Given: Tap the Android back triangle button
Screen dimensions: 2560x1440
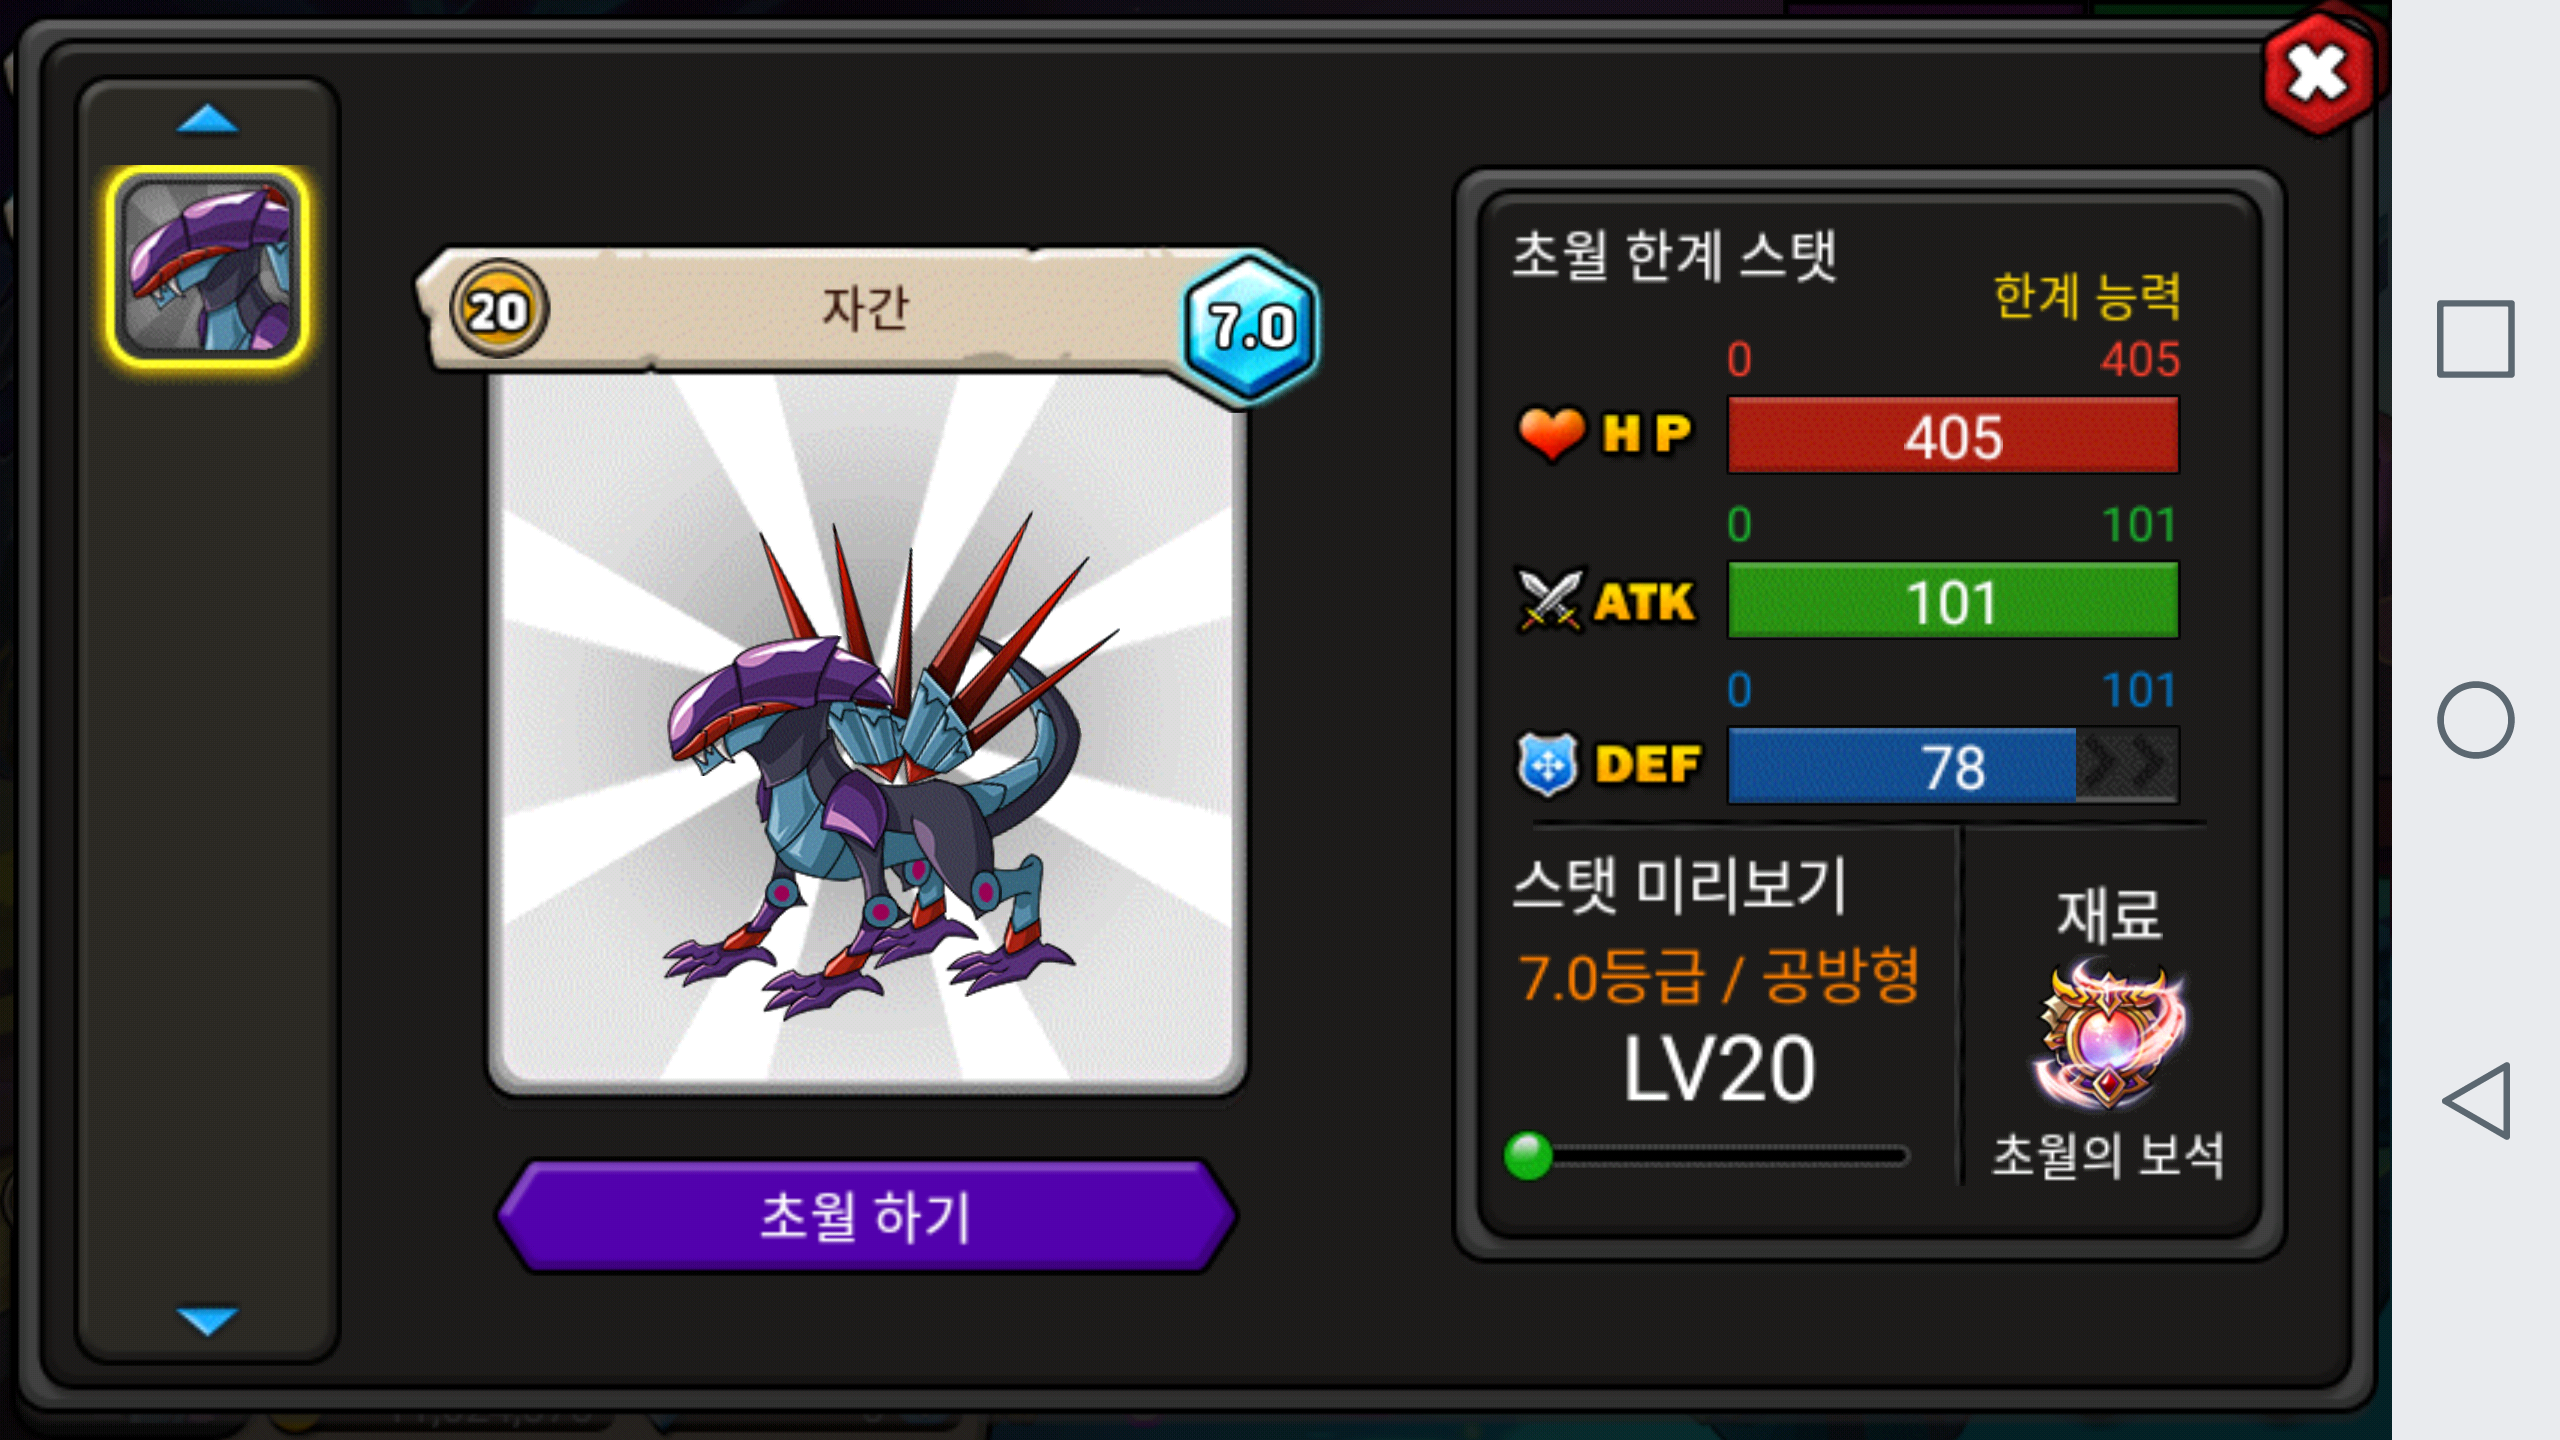Looking at the screenshot, I should click(2476, 1100).
